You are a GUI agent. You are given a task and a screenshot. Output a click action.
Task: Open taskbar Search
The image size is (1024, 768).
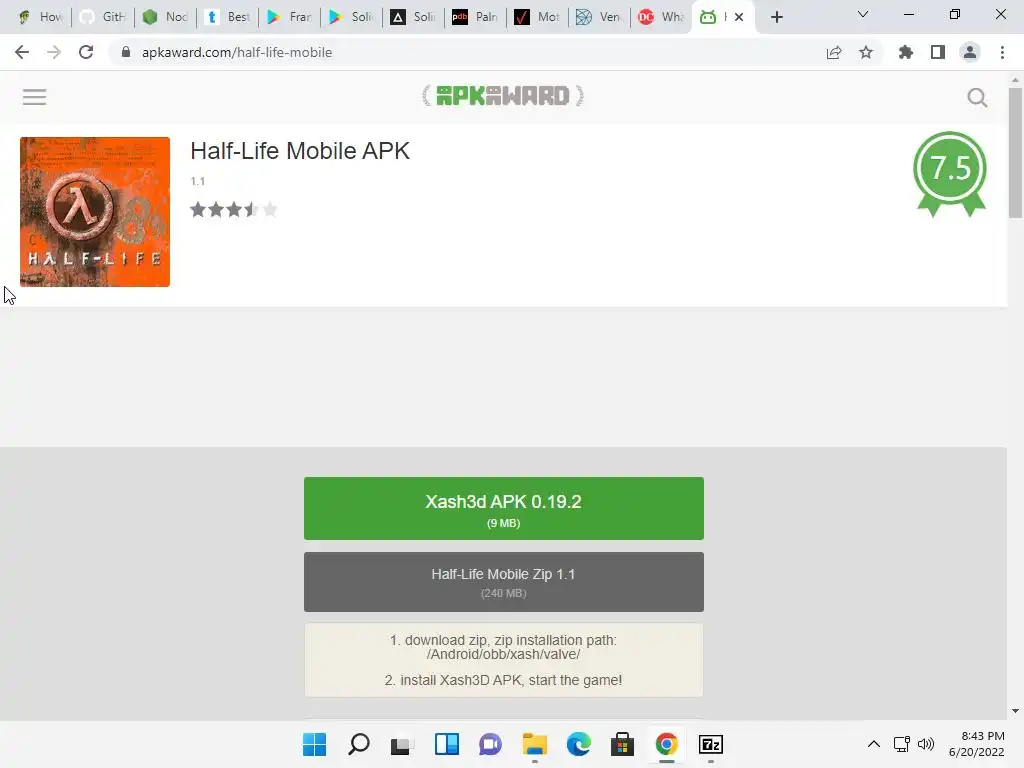click(359, 744)
